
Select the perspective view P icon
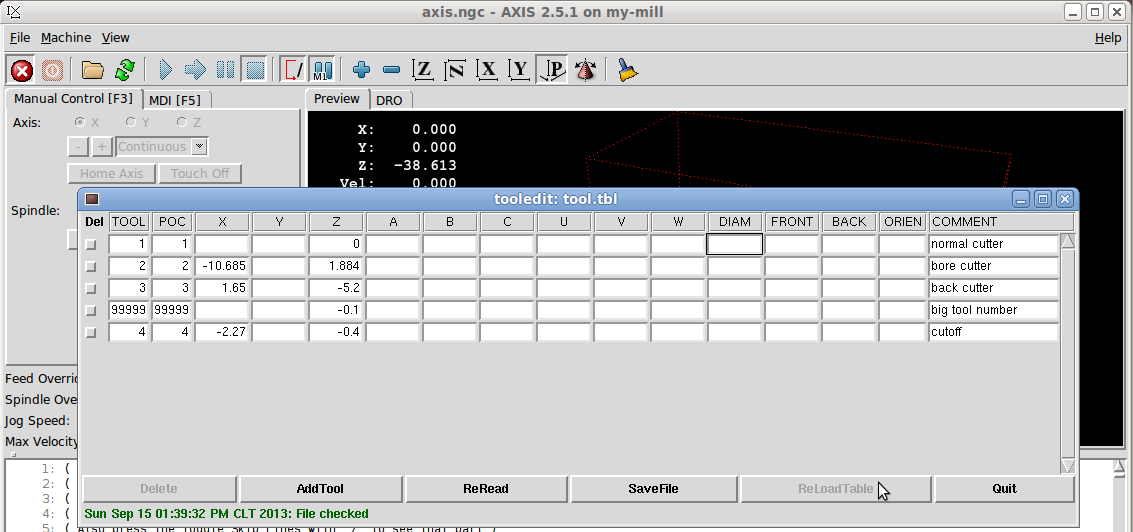point(551,70)
